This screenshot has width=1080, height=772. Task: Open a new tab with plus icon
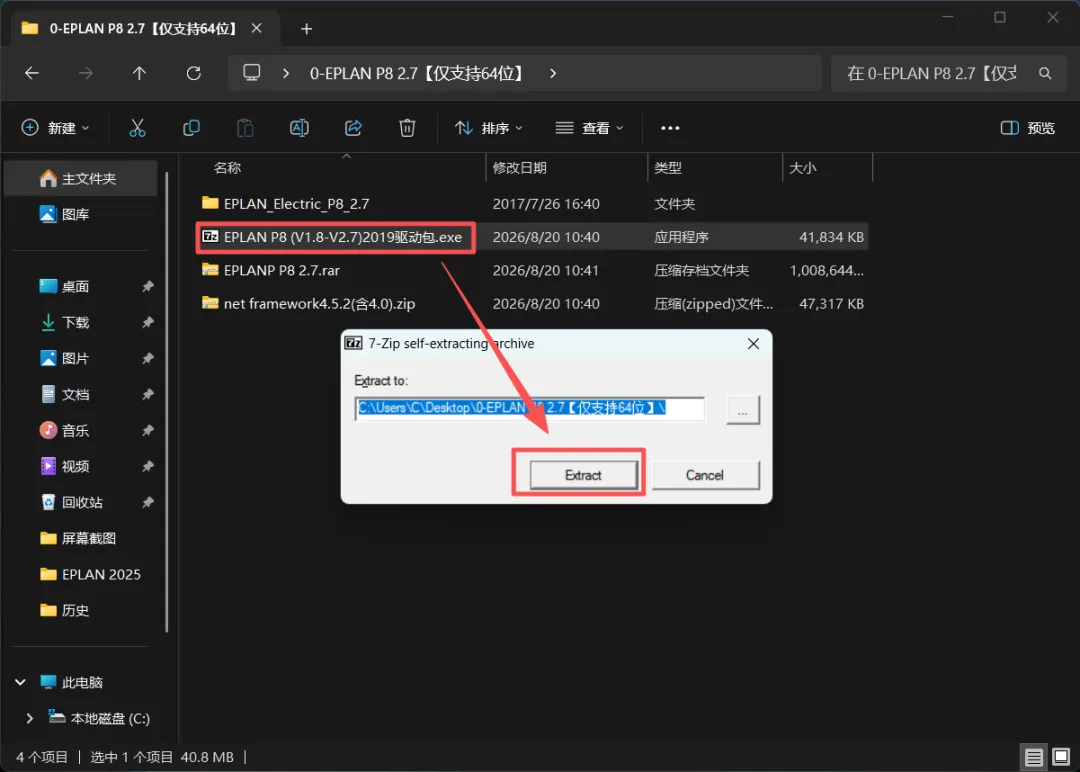click(x=307, y=28)
